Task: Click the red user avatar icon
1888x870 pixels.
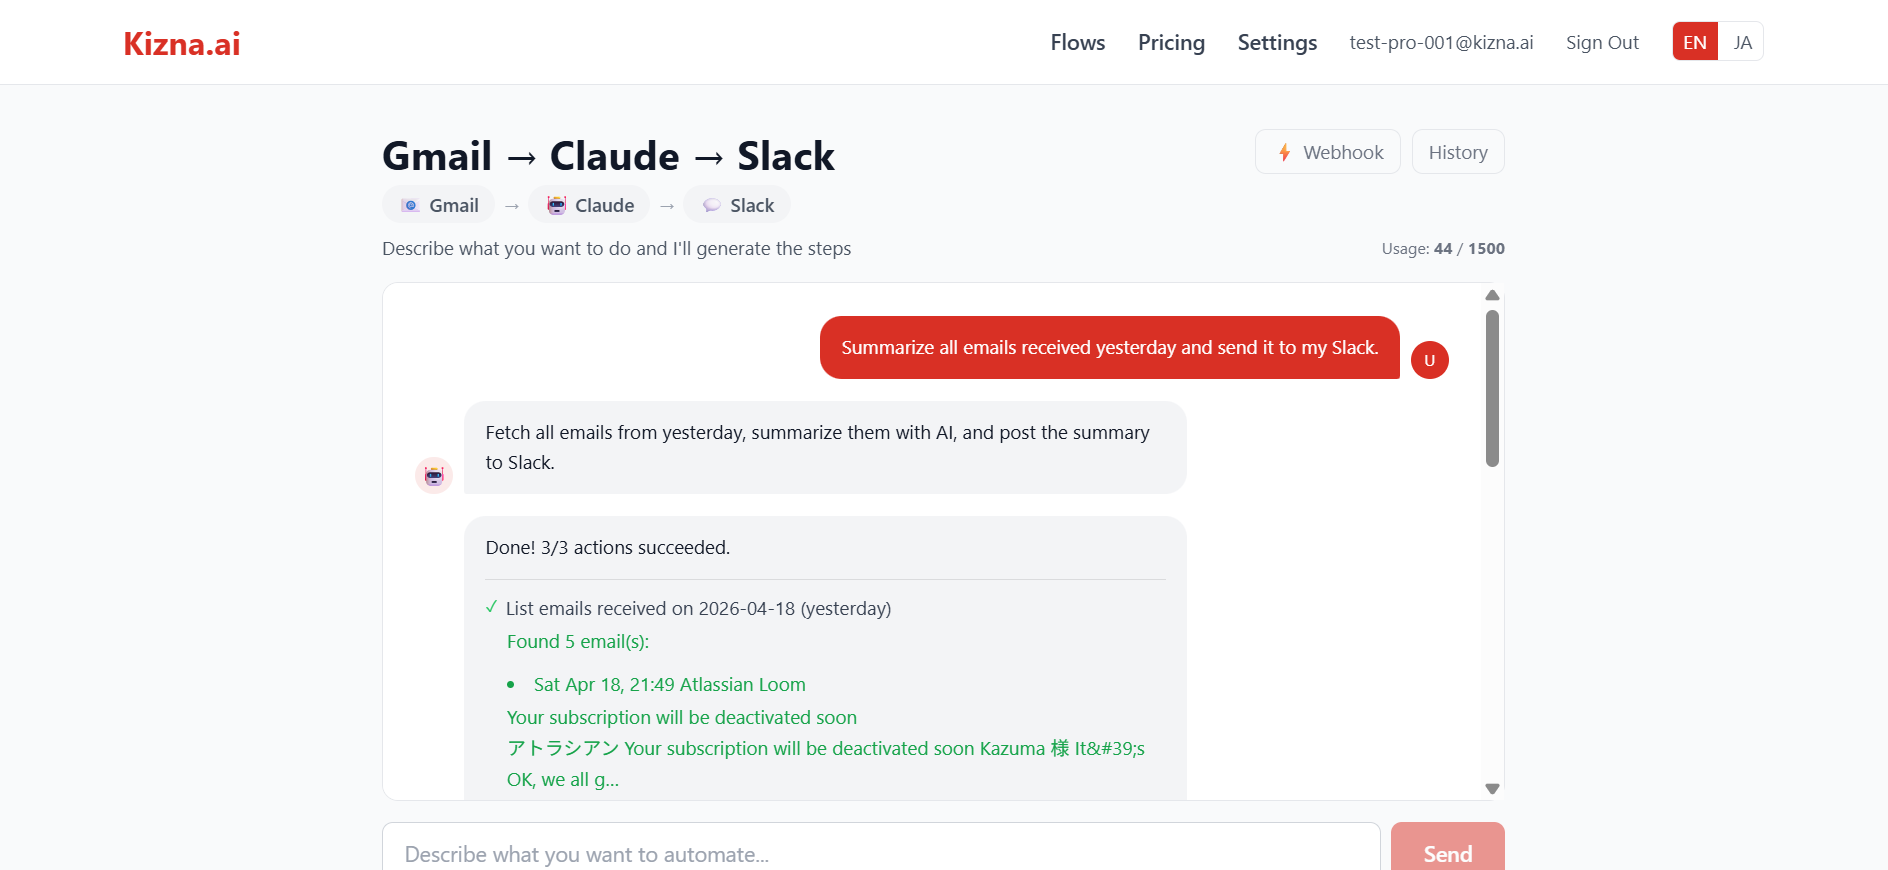Action: tap(1430, 360)
